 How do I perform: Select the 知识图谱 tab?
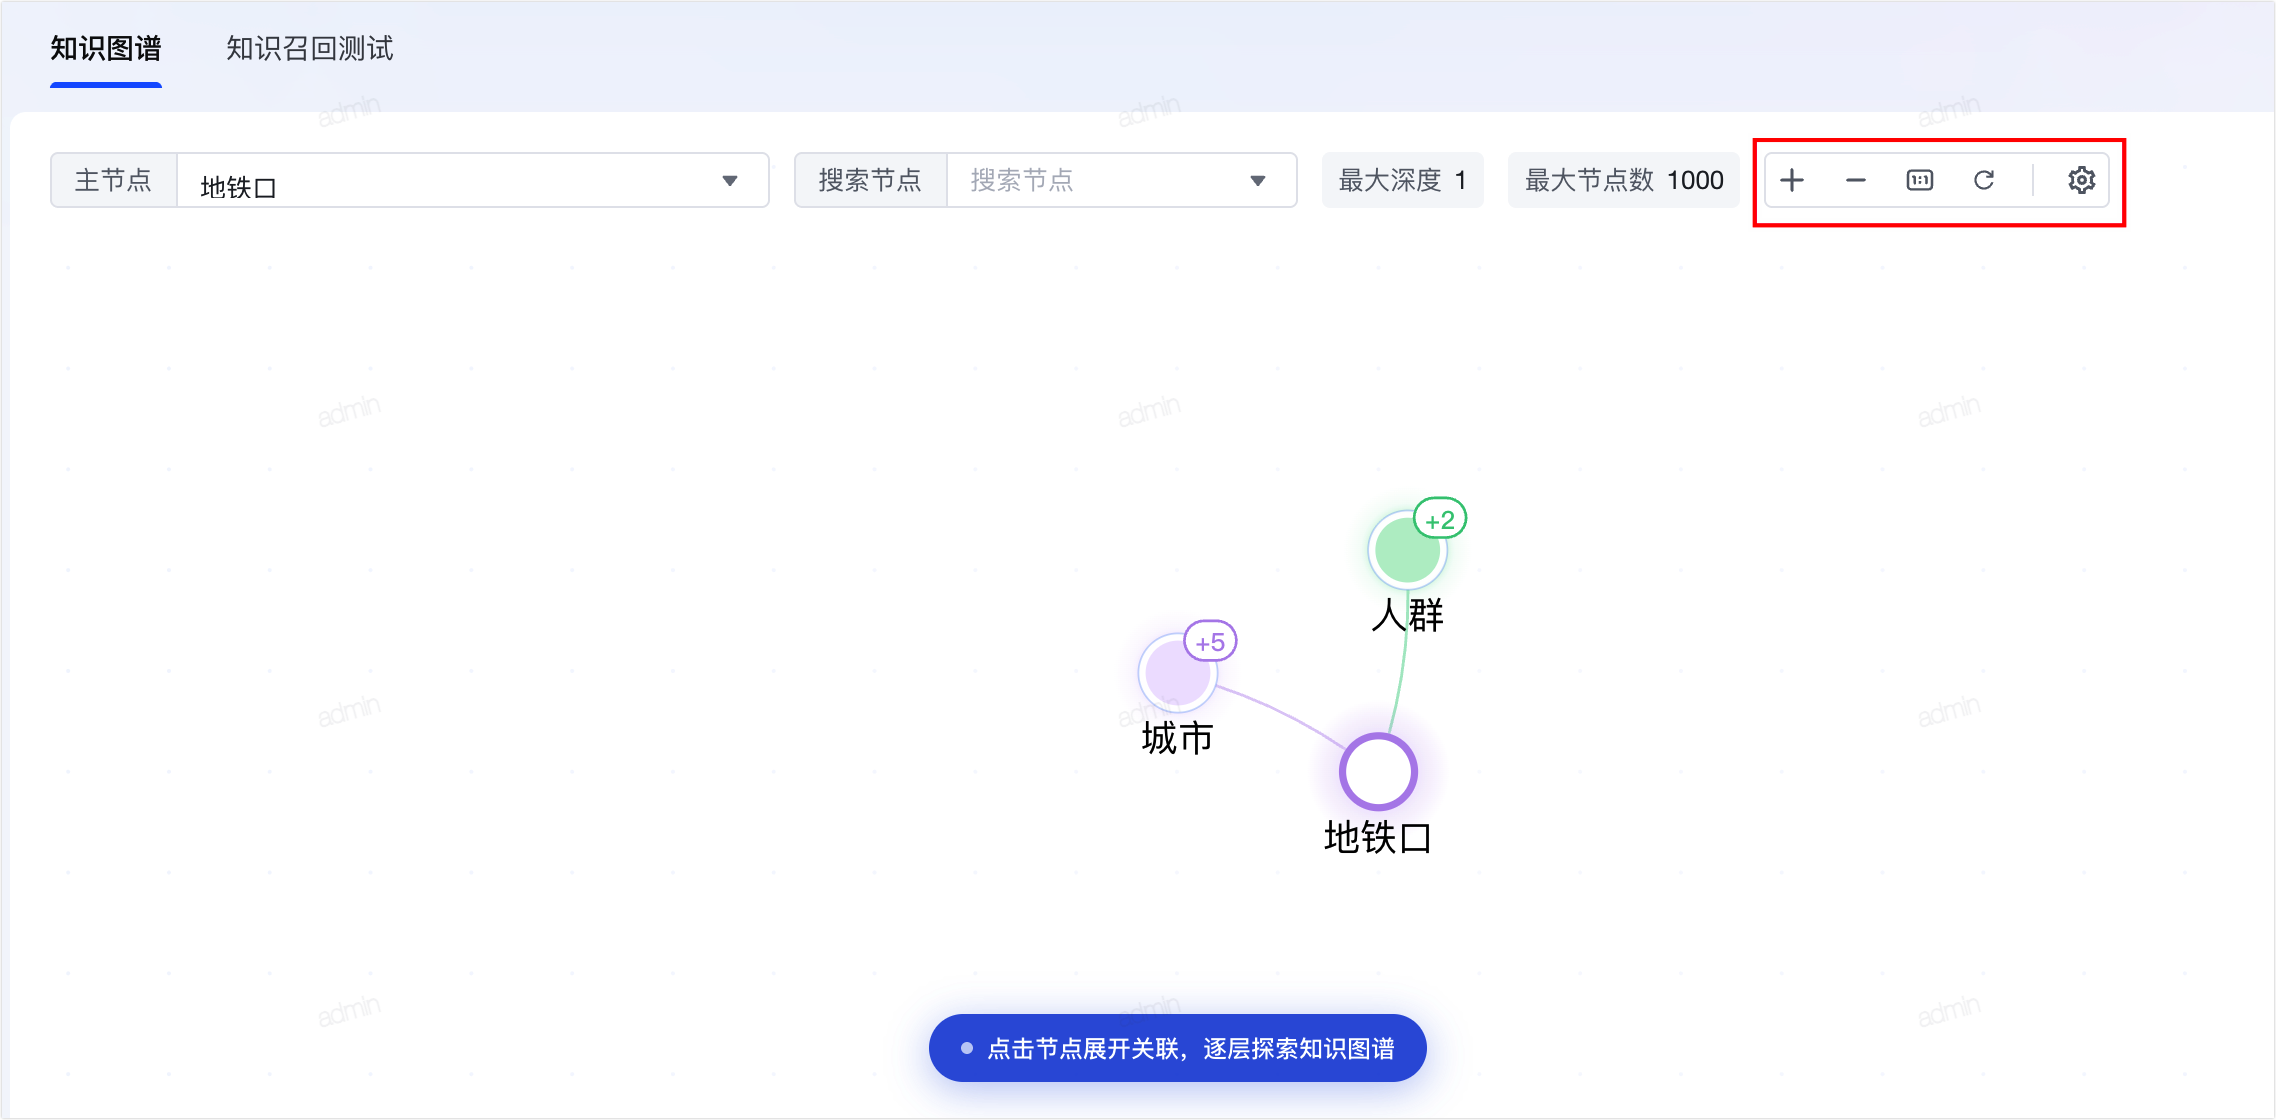click(x=106, y=48)
